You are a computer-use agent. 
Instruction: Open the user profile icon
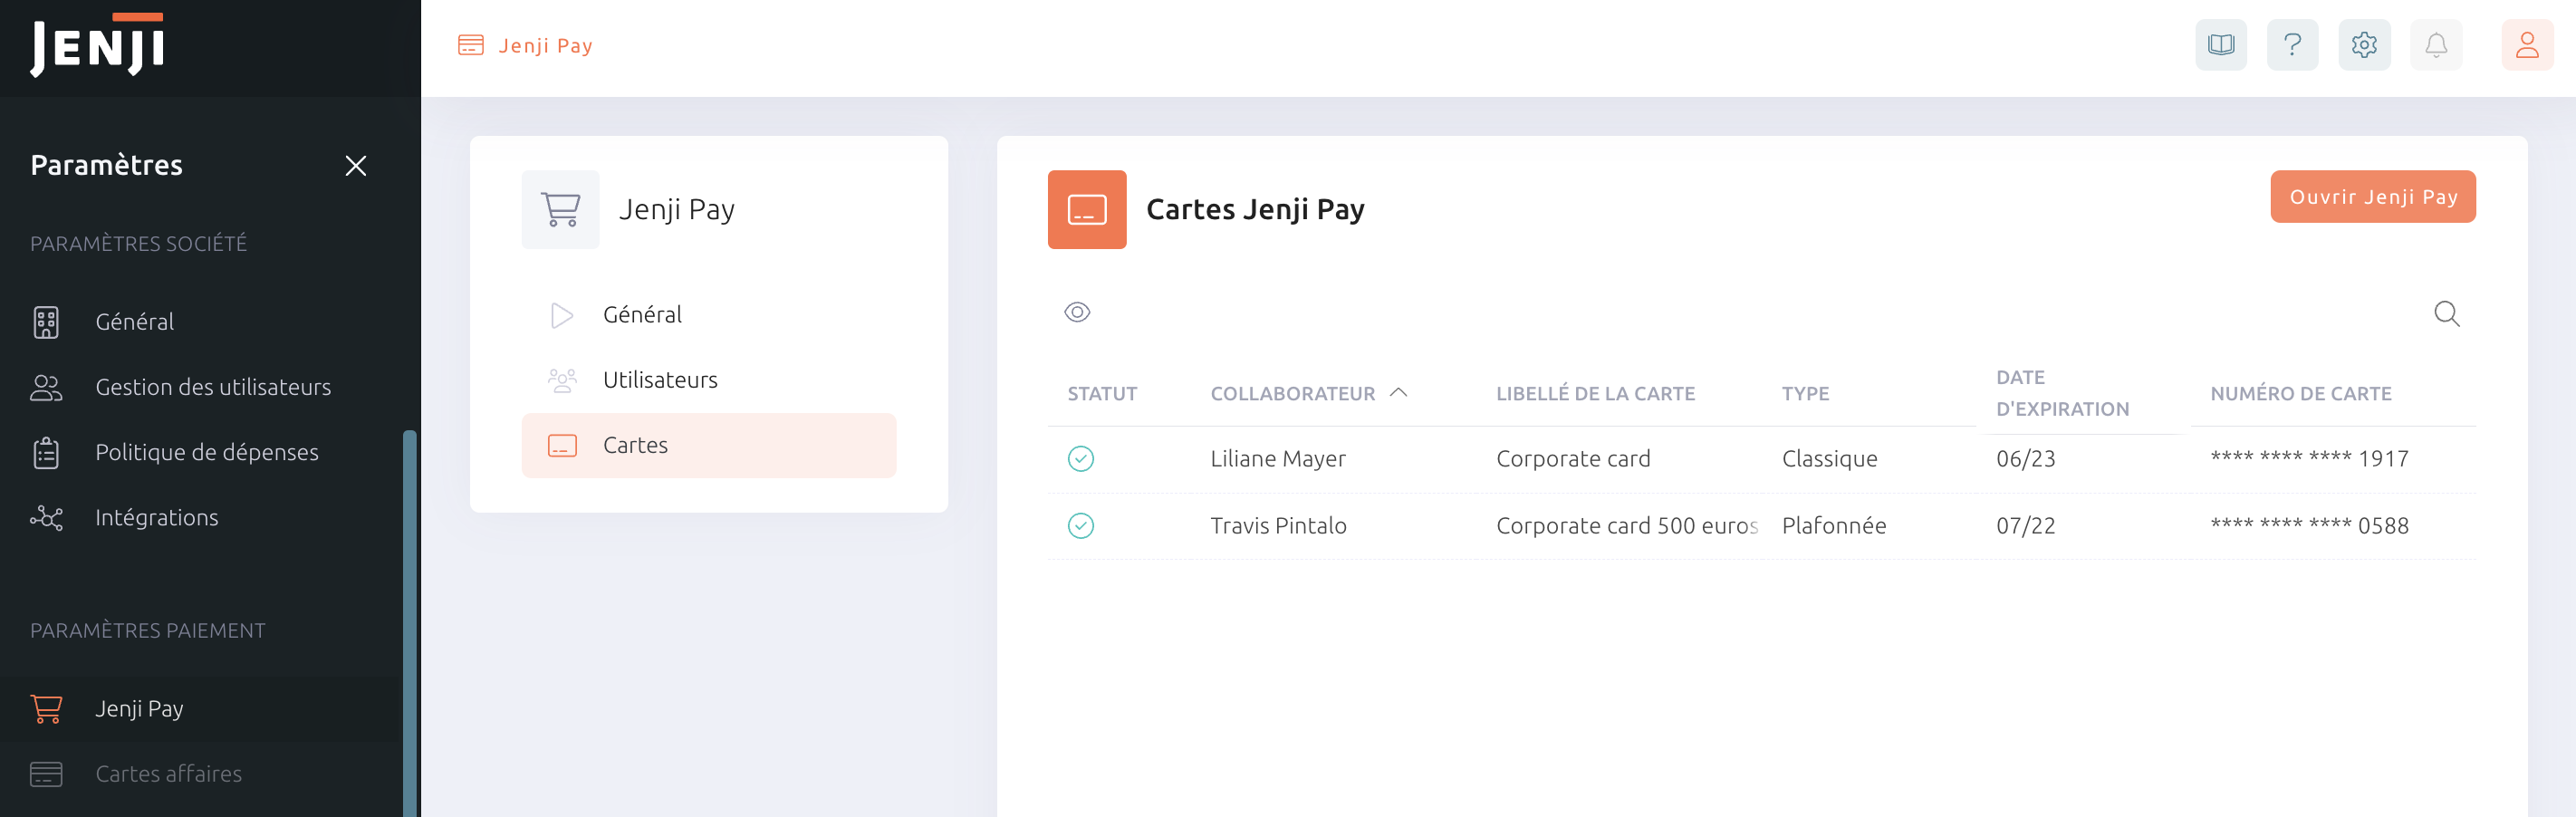[2527, 45]
